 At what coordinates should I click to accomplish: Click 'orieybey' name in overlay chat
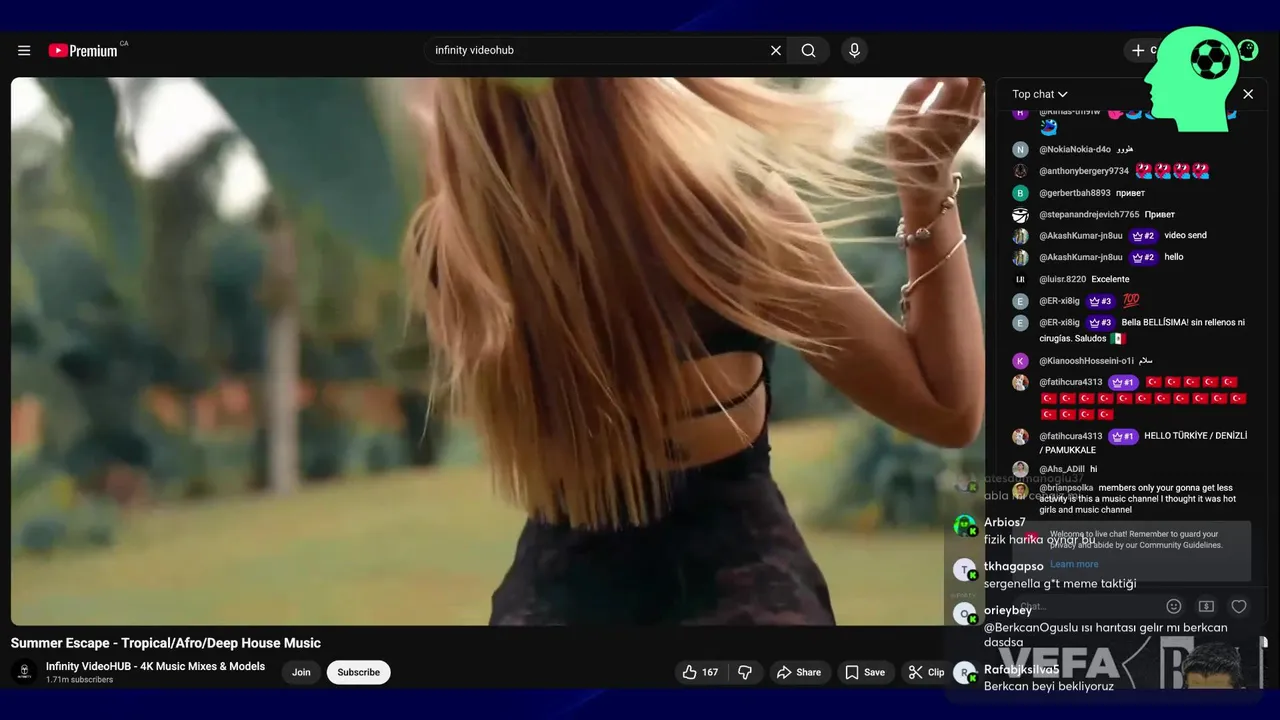(x=1008, y=610)
